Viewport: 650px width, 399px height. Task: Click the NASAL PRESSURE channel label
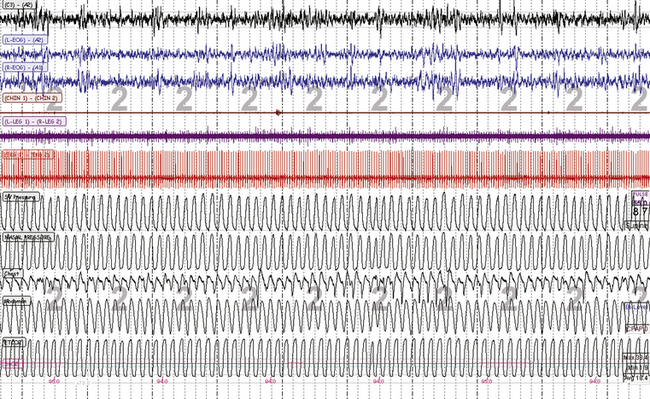[x=29, y=237]
